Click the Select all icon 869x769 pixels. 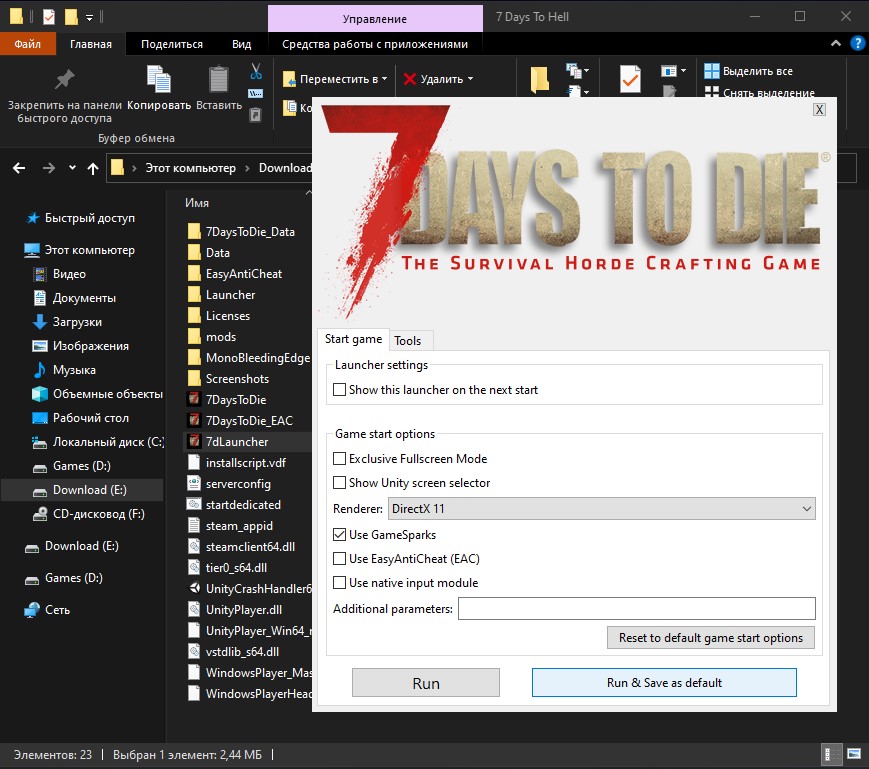[712, 71]
